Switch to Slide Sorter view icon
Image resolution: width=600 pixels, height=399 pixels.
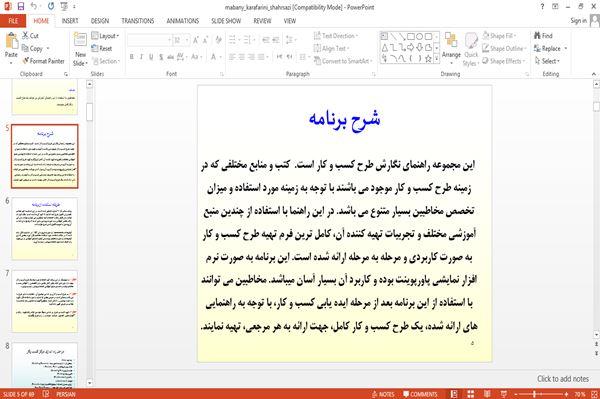[x=471, y=394]
